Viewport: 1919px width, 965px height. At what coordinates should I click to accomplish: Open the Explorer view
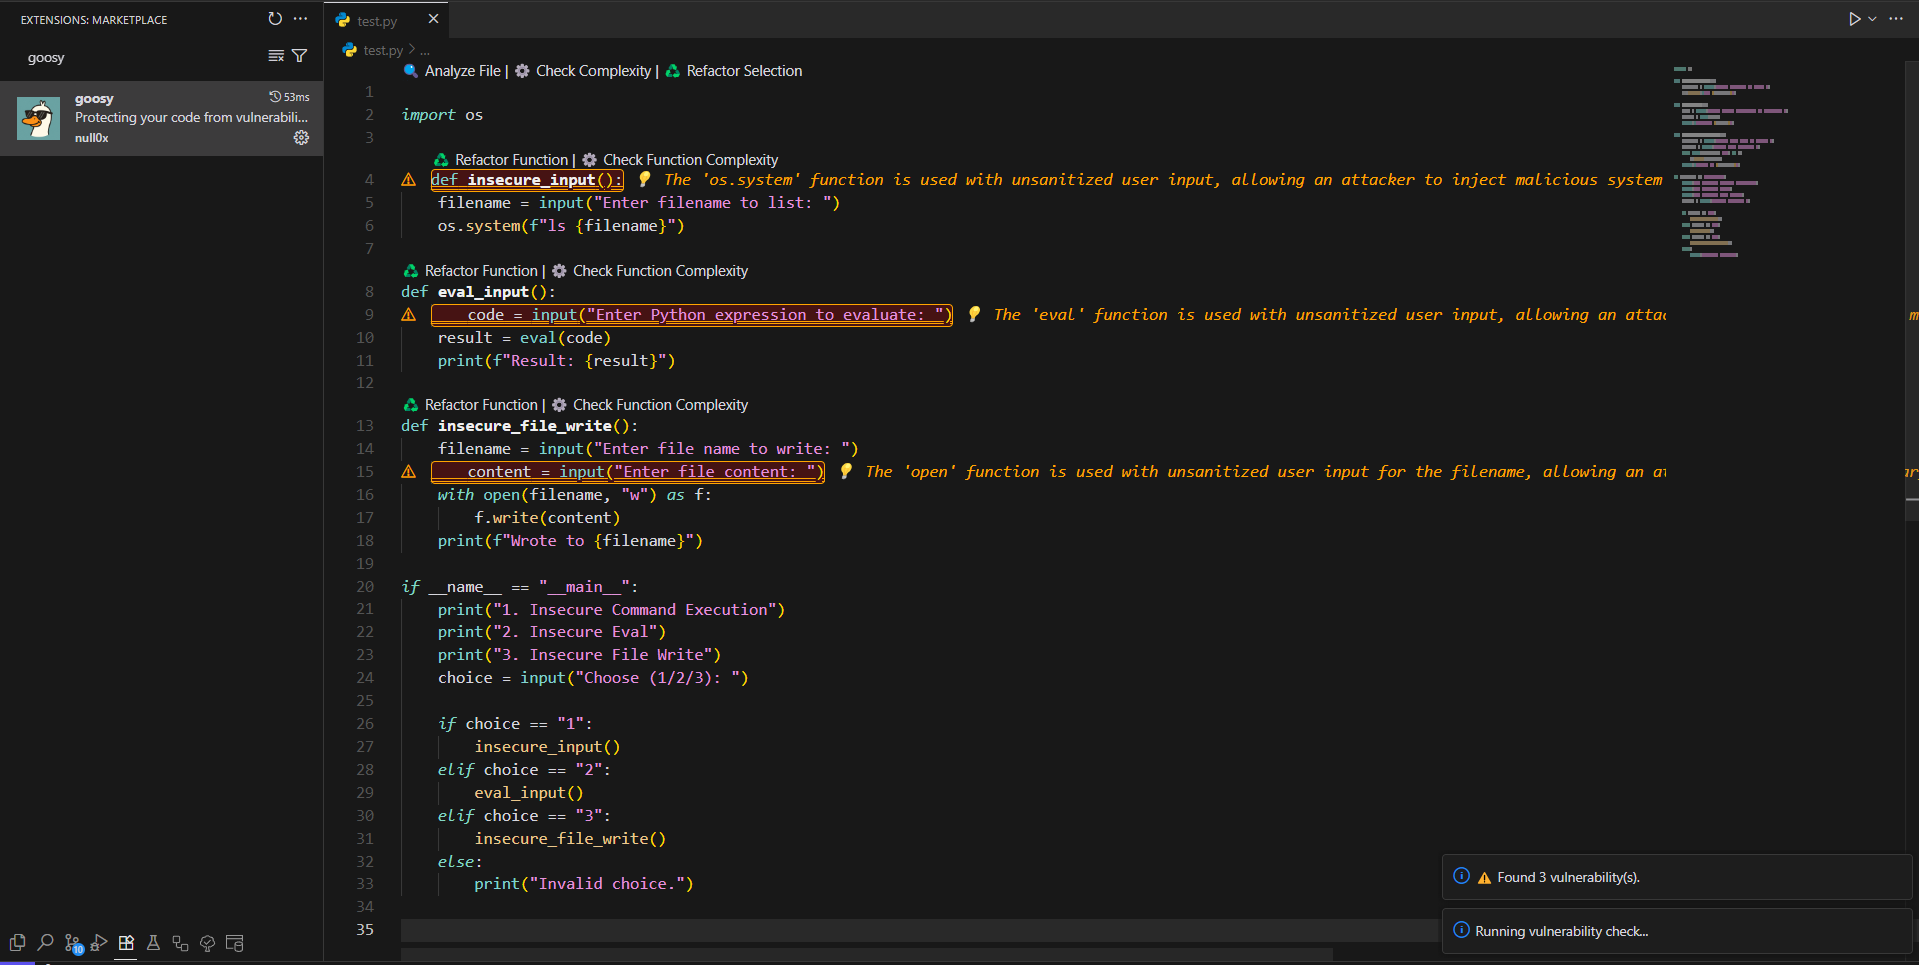[x=17, y=942]
